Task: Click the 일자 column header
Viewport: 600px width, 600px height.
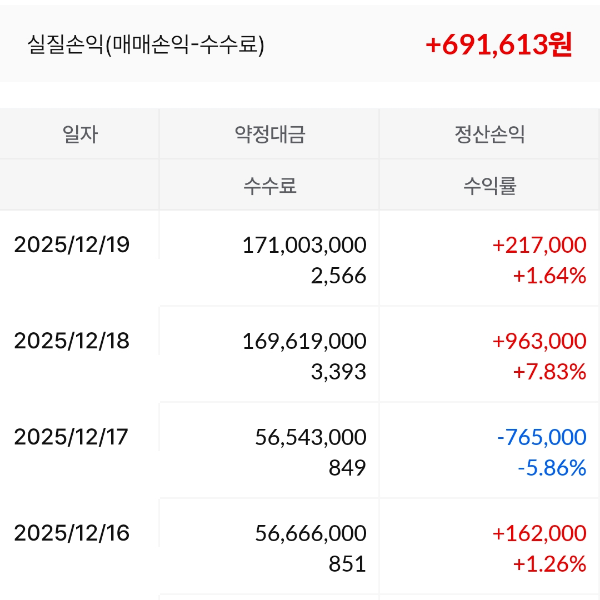Action: pos(80,134)
